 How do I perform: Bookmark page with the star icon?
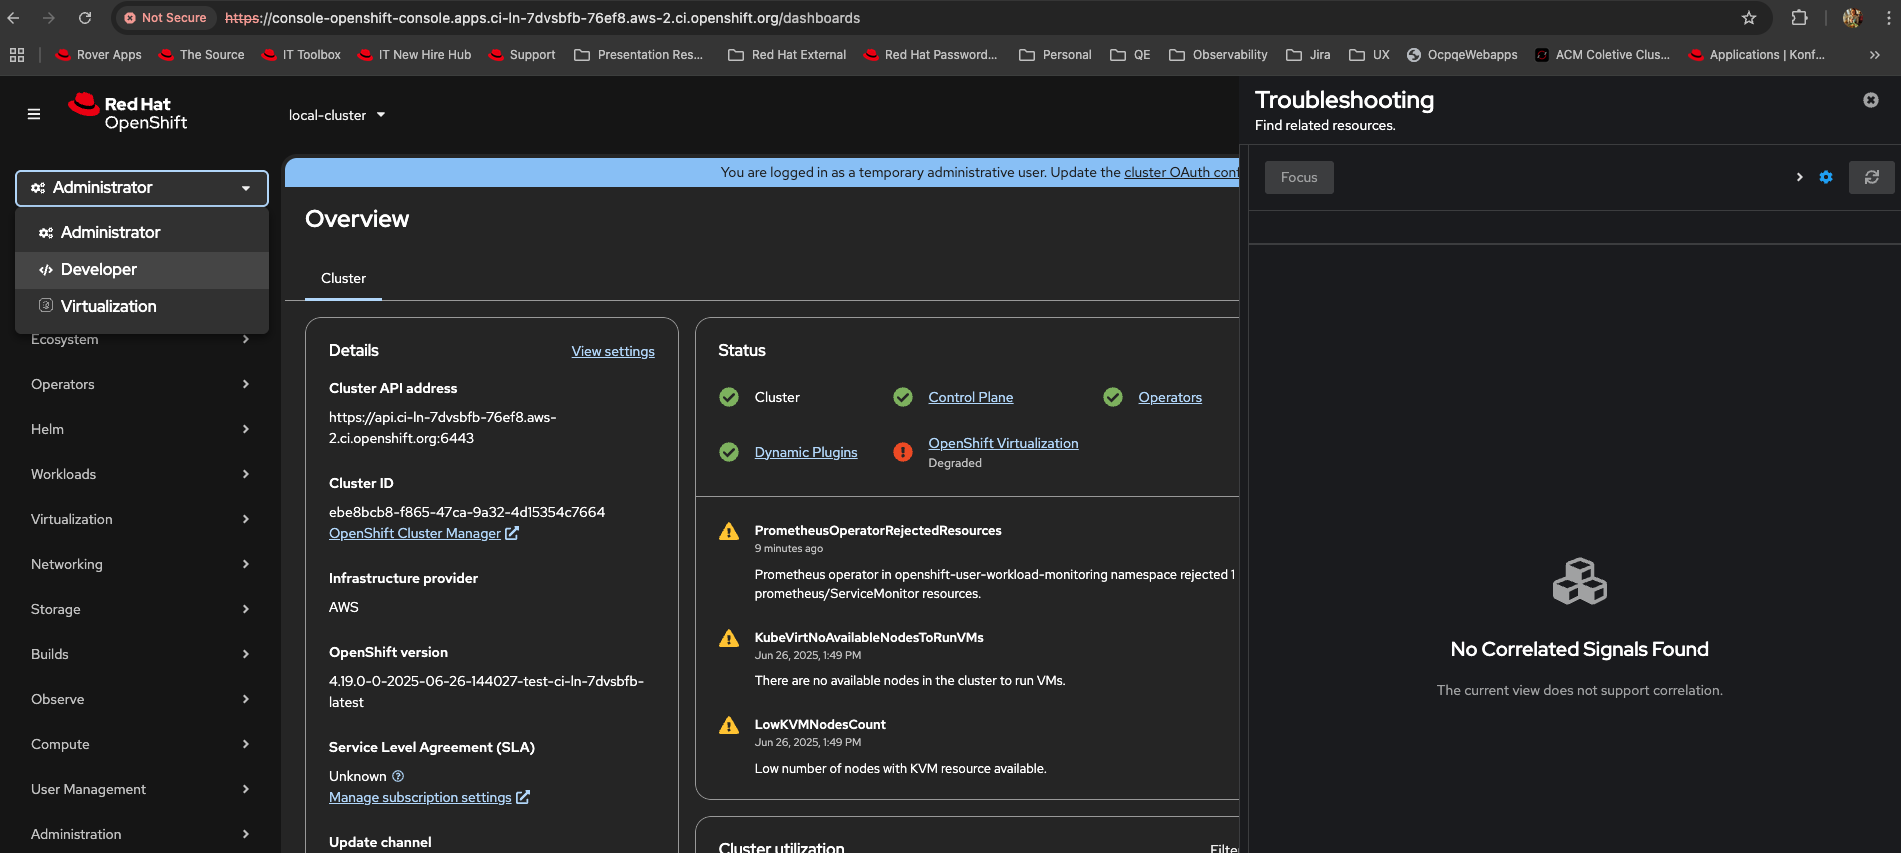(1748, 18)
